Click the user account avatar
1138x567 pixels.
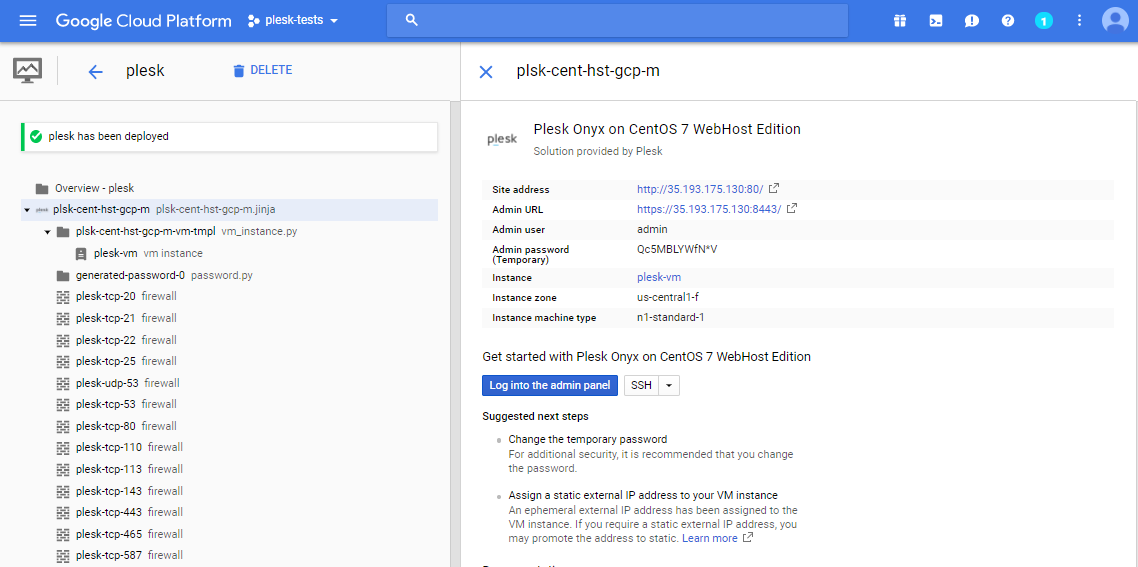coord(1114,21)
